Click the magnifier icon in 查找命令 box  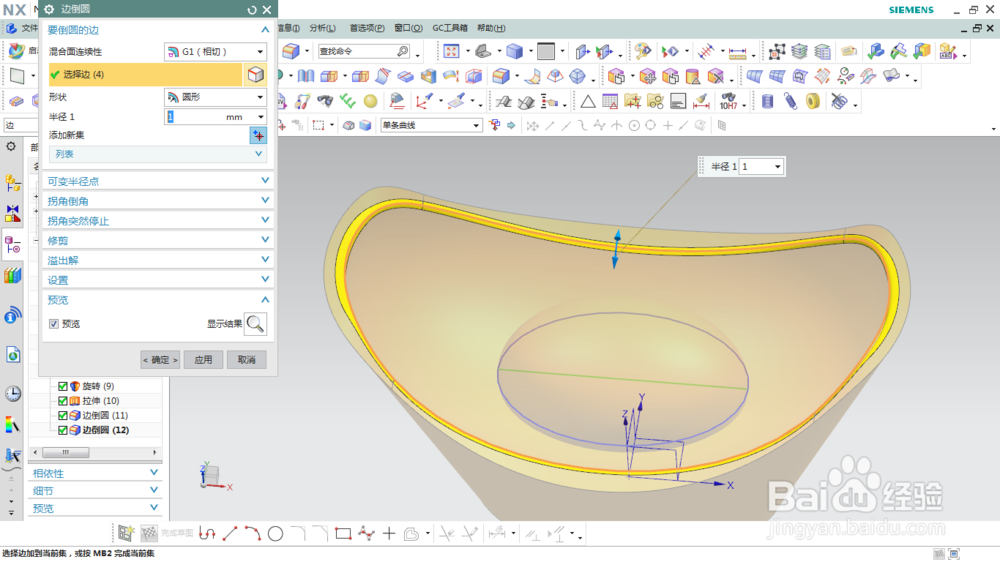click(402, 51)
